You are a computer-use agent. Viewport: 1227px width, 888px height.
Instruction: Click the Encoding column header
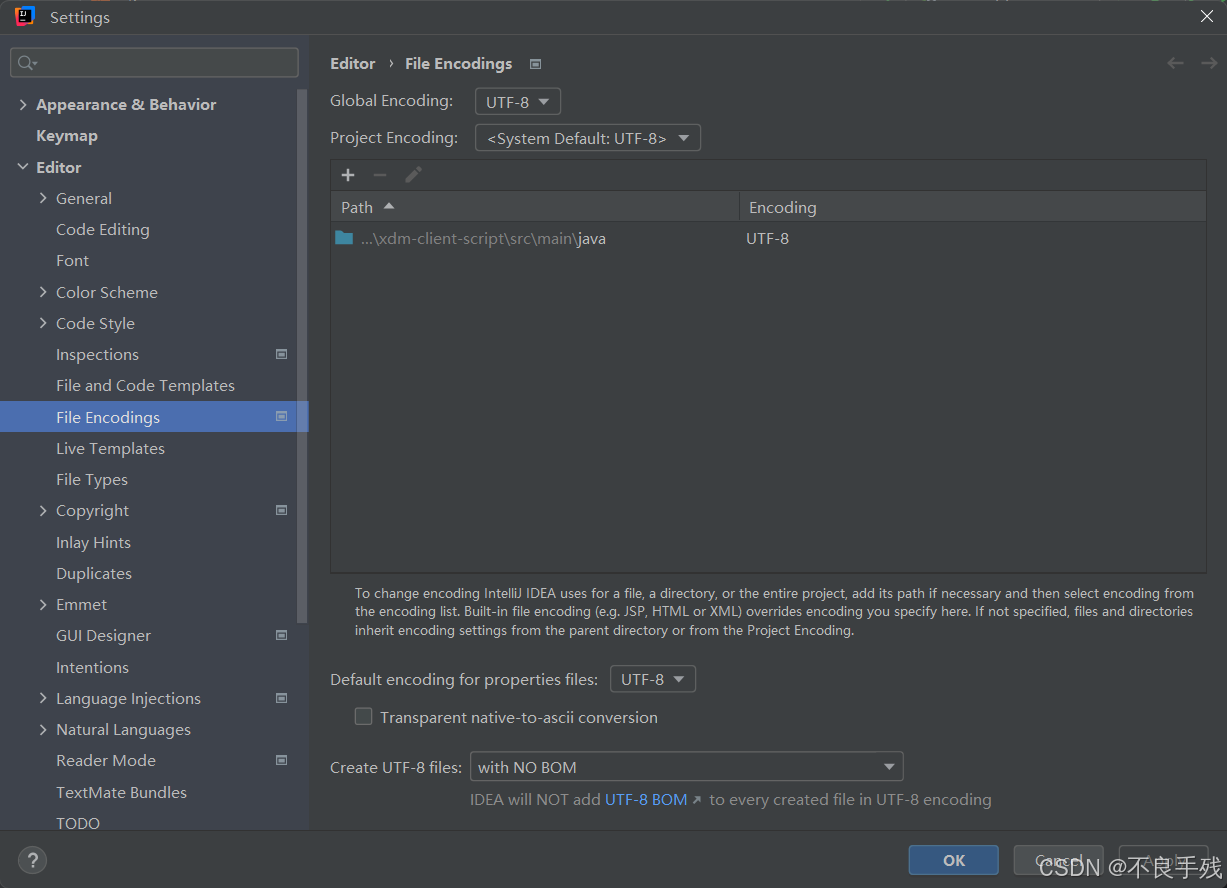(x=972, y=207)
